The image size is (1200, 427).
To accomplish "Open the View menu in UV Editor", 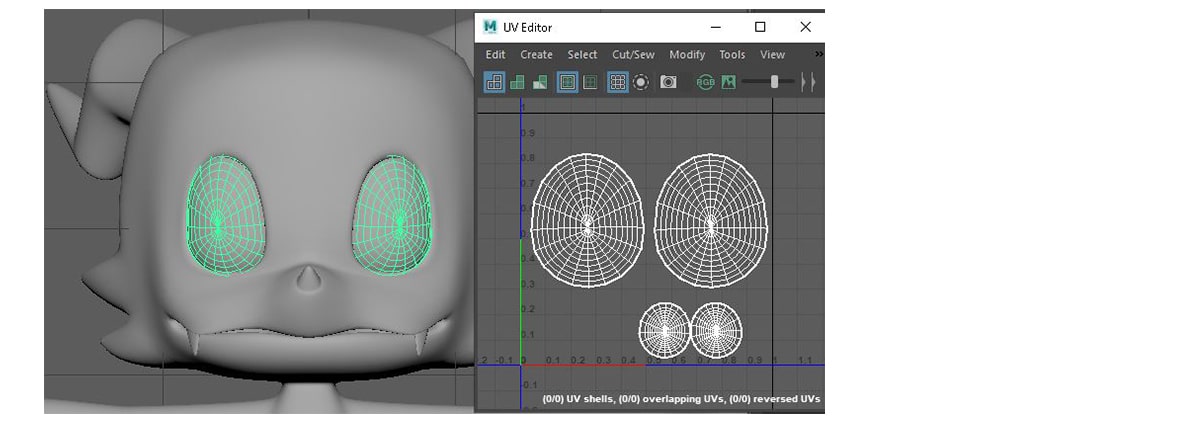I will (x=772, y=55).
